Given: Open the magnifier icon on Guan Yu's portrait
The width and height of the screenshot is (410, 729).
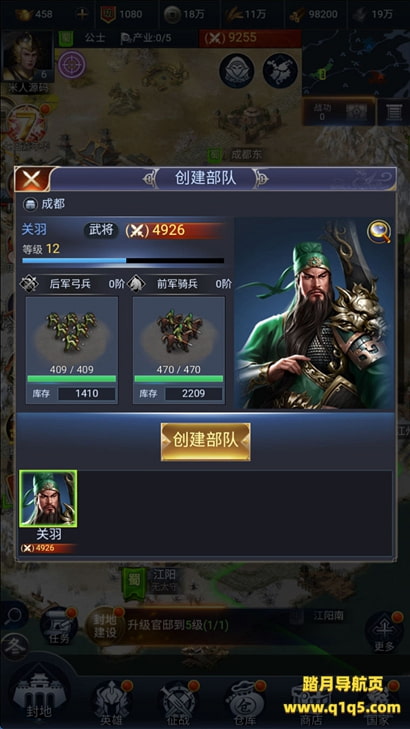Looking at the screenshot, I should pyautogui.click(x=379, y=232).
